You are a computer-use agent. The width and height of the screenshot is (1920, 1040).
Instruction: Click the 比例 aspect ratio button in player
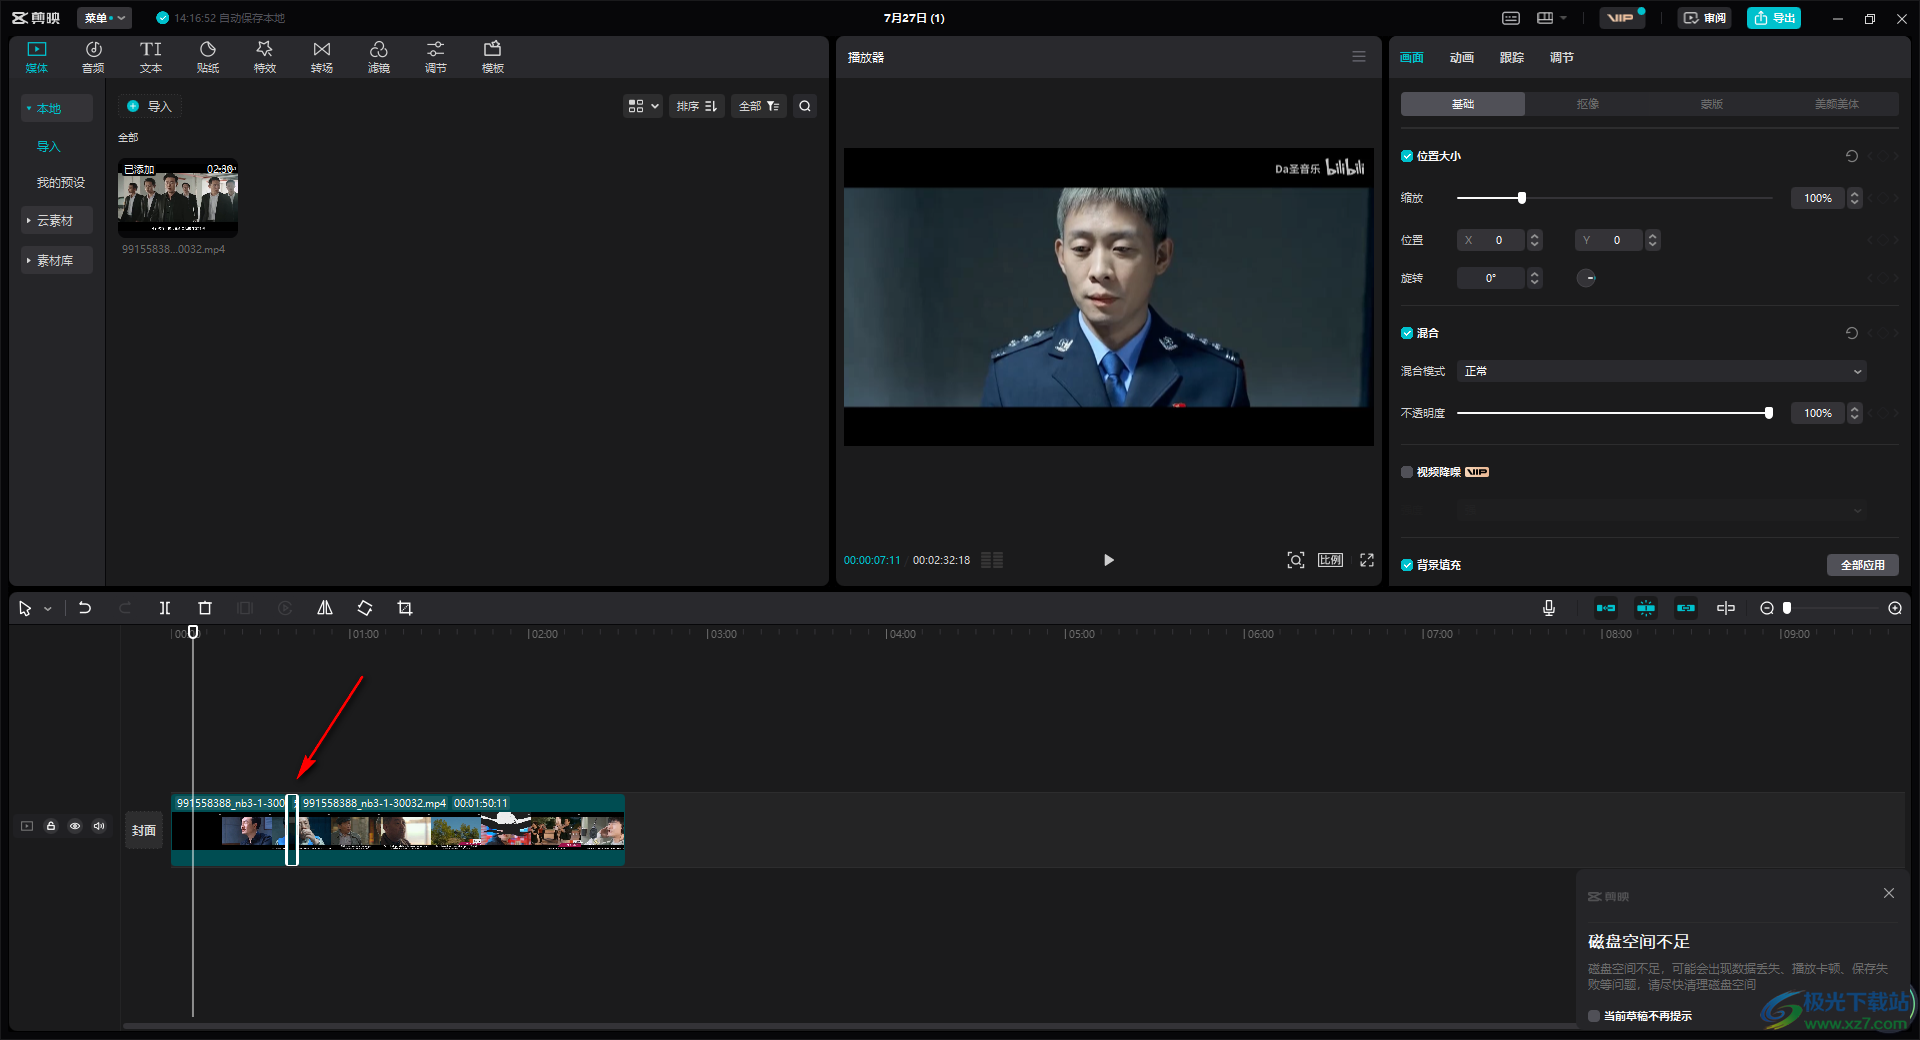pyautogui.click(x=1331, y=560)
